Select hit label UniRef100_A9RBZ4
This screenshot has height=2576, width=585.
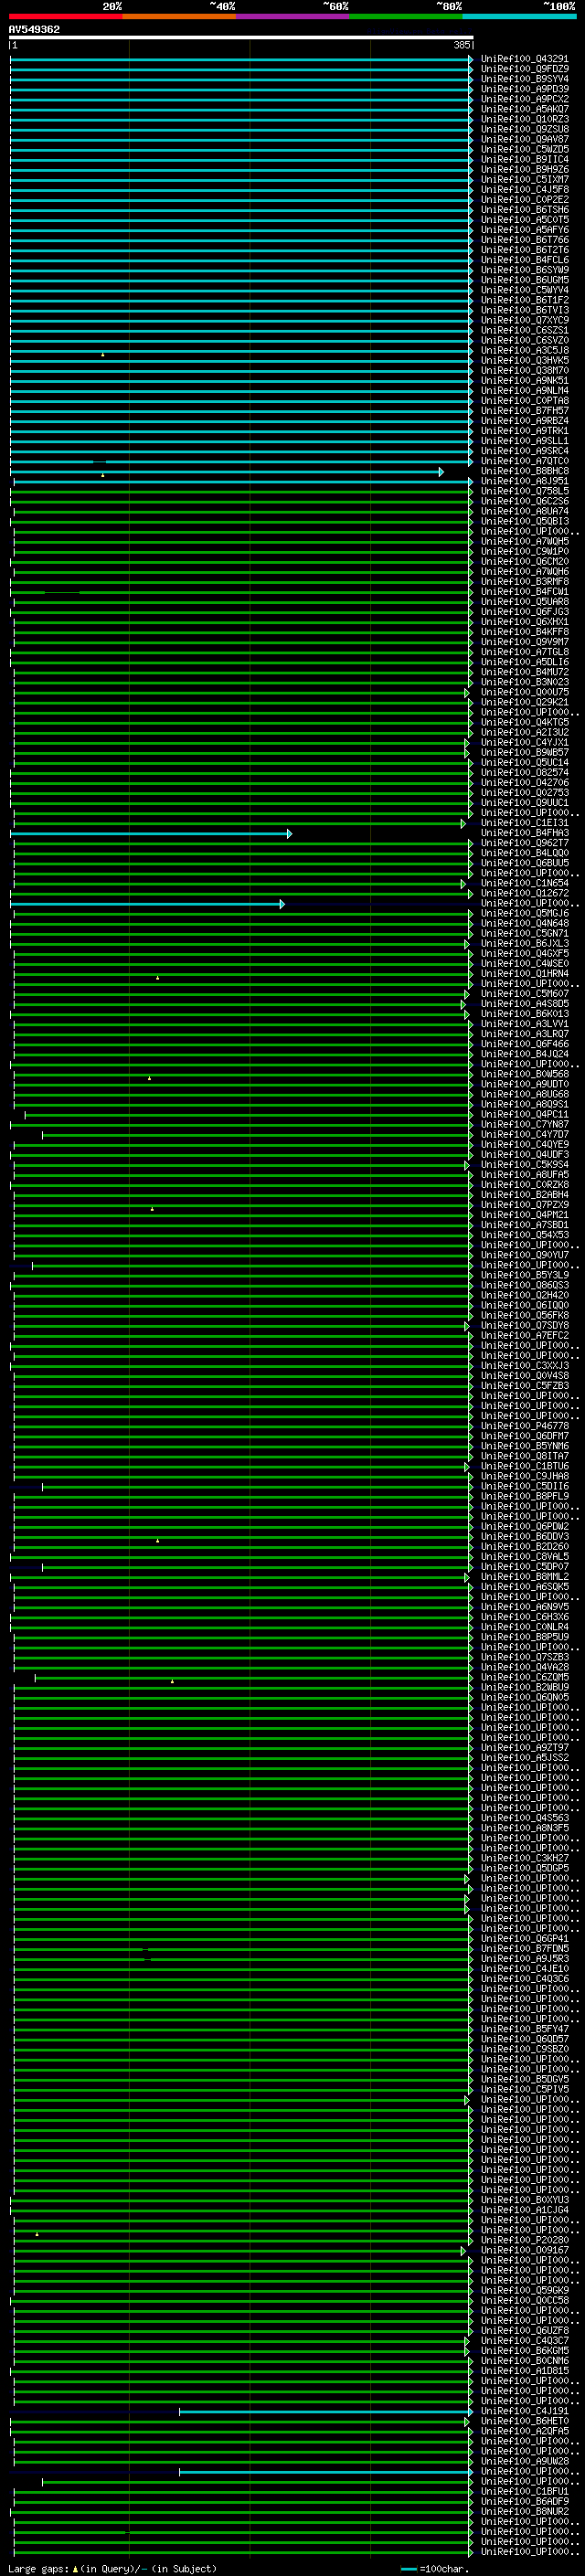coord(525,421)
